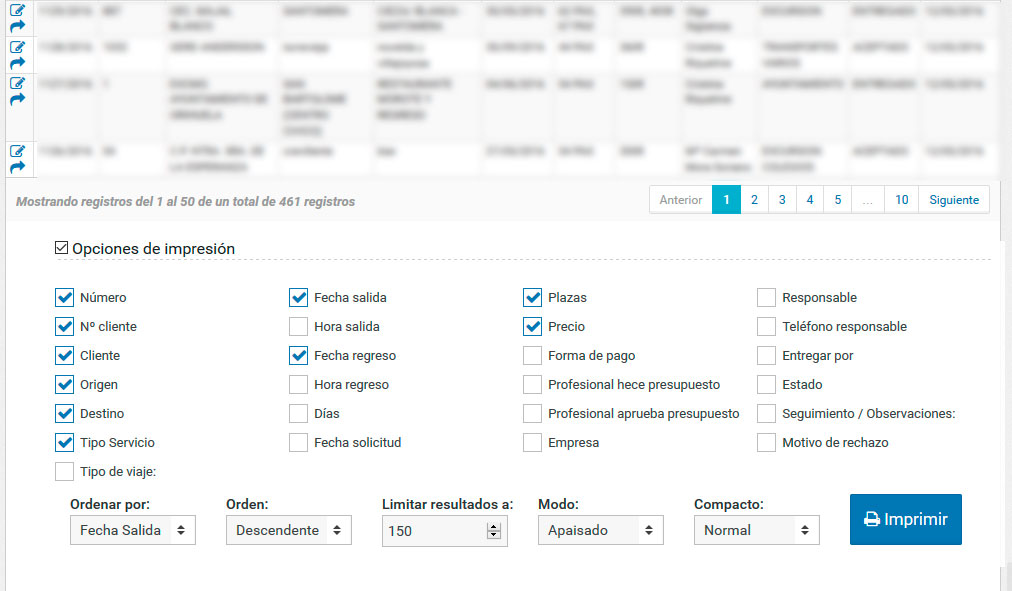Expand the Modo dropdown showing Apaisado
Image resolution: width=1012 pixels, height=591 pixels.
[601, 530]
